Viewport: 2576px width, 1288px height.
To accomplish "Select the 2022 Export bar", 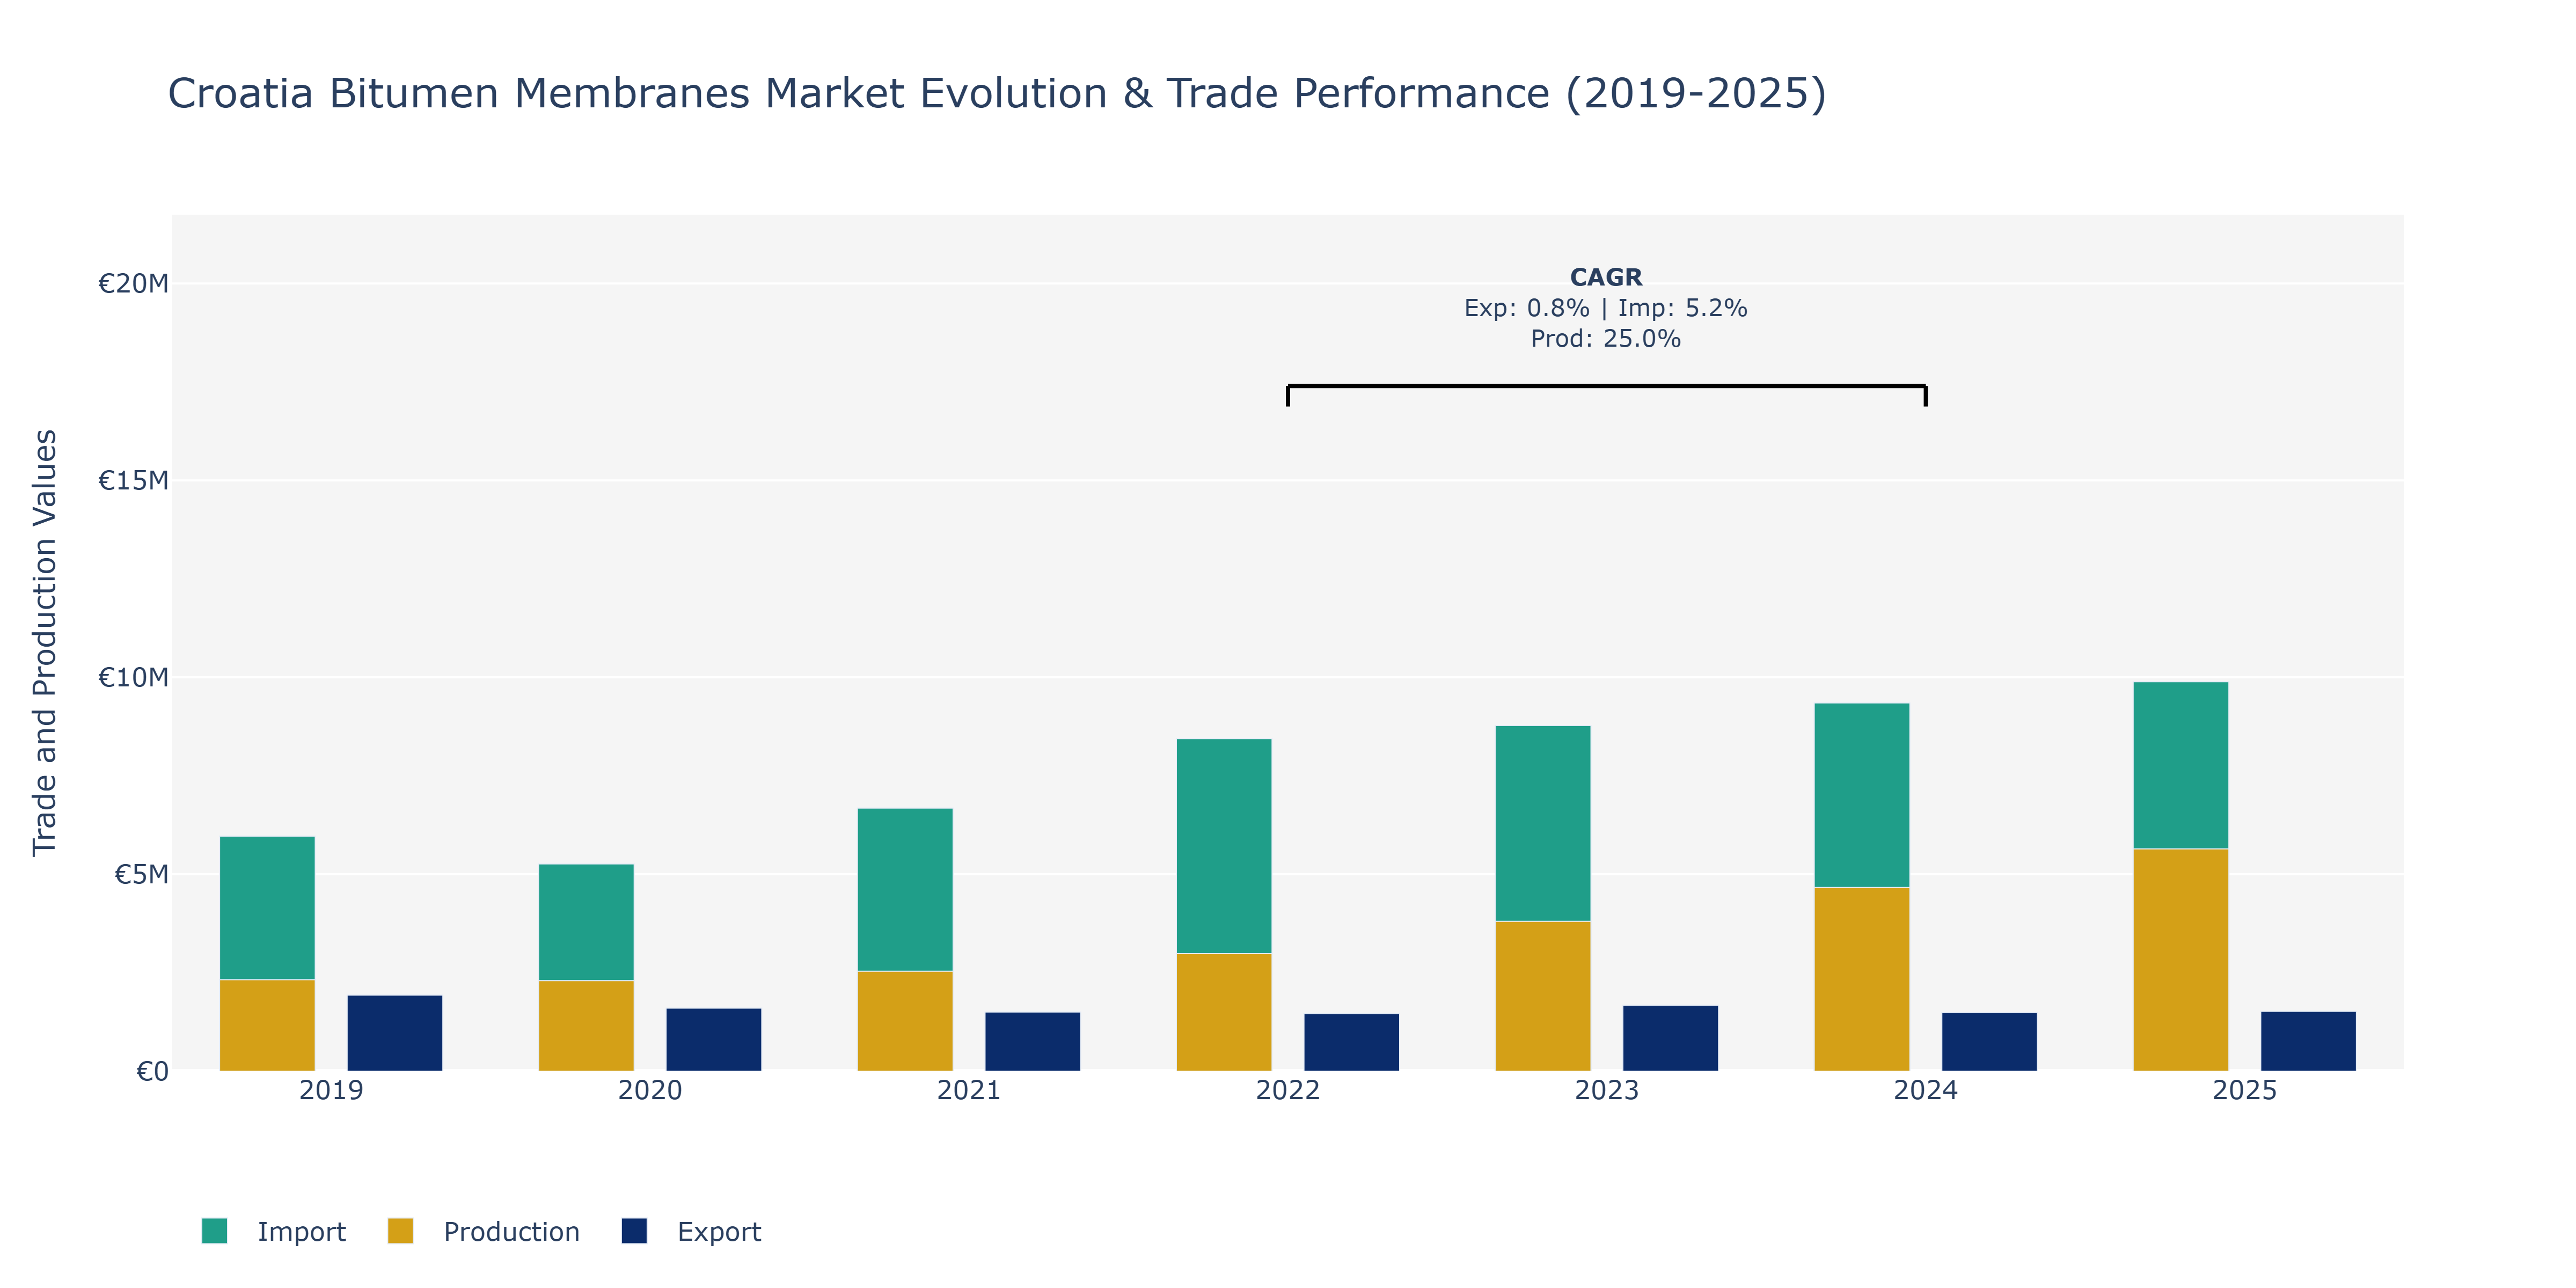I will 1352,1043.
